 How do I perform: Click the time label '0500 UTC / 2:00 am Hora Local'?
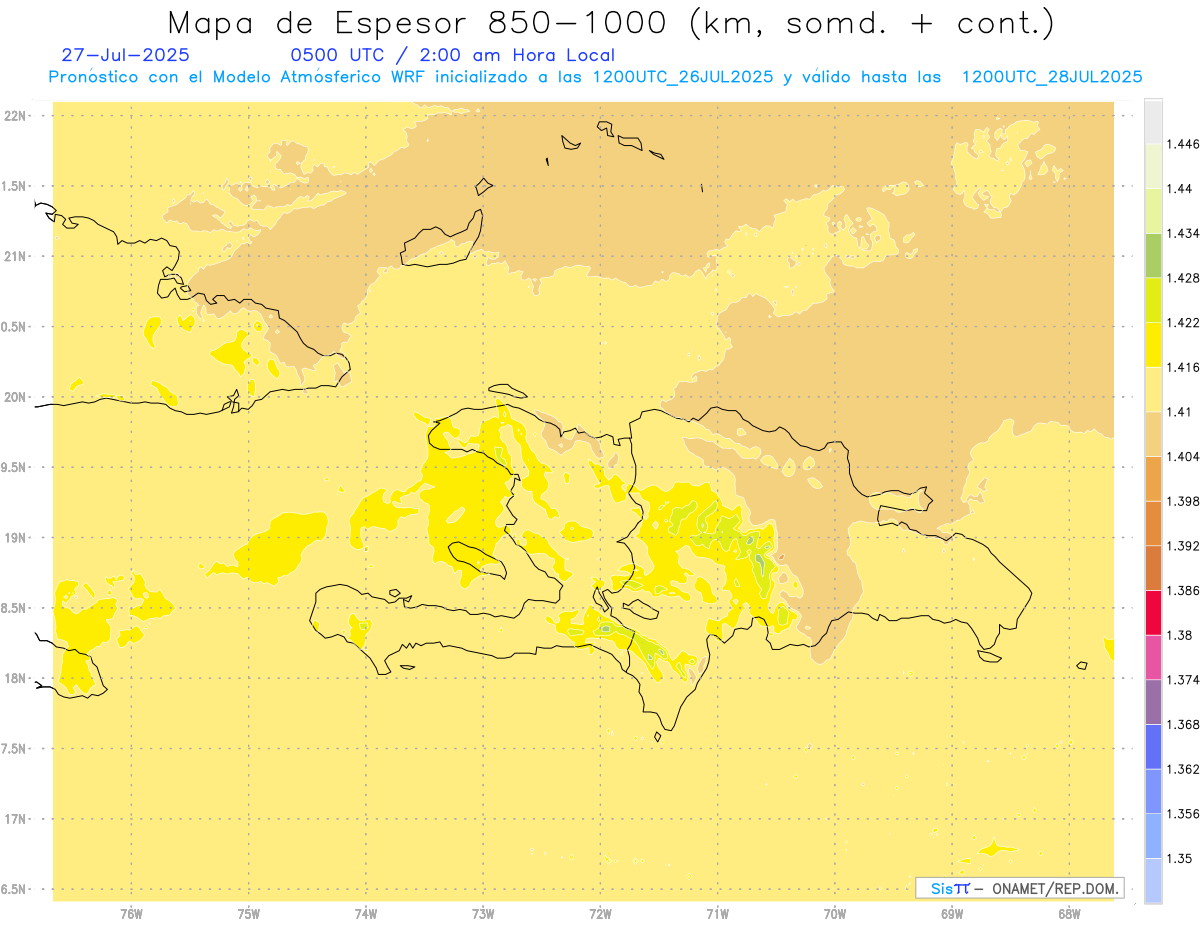click(x=452, y=56)
